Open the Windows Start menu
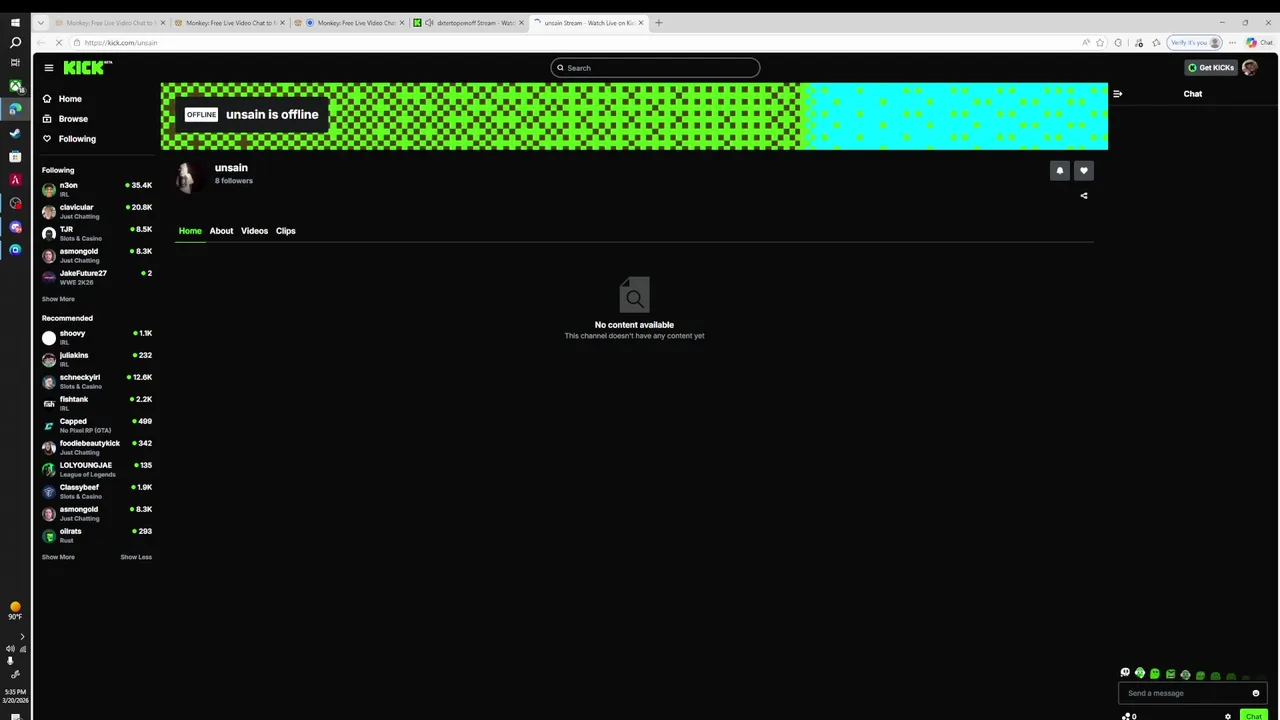Image resolution: width=1280 pixels, height=720 pixels. click(15, 22)
